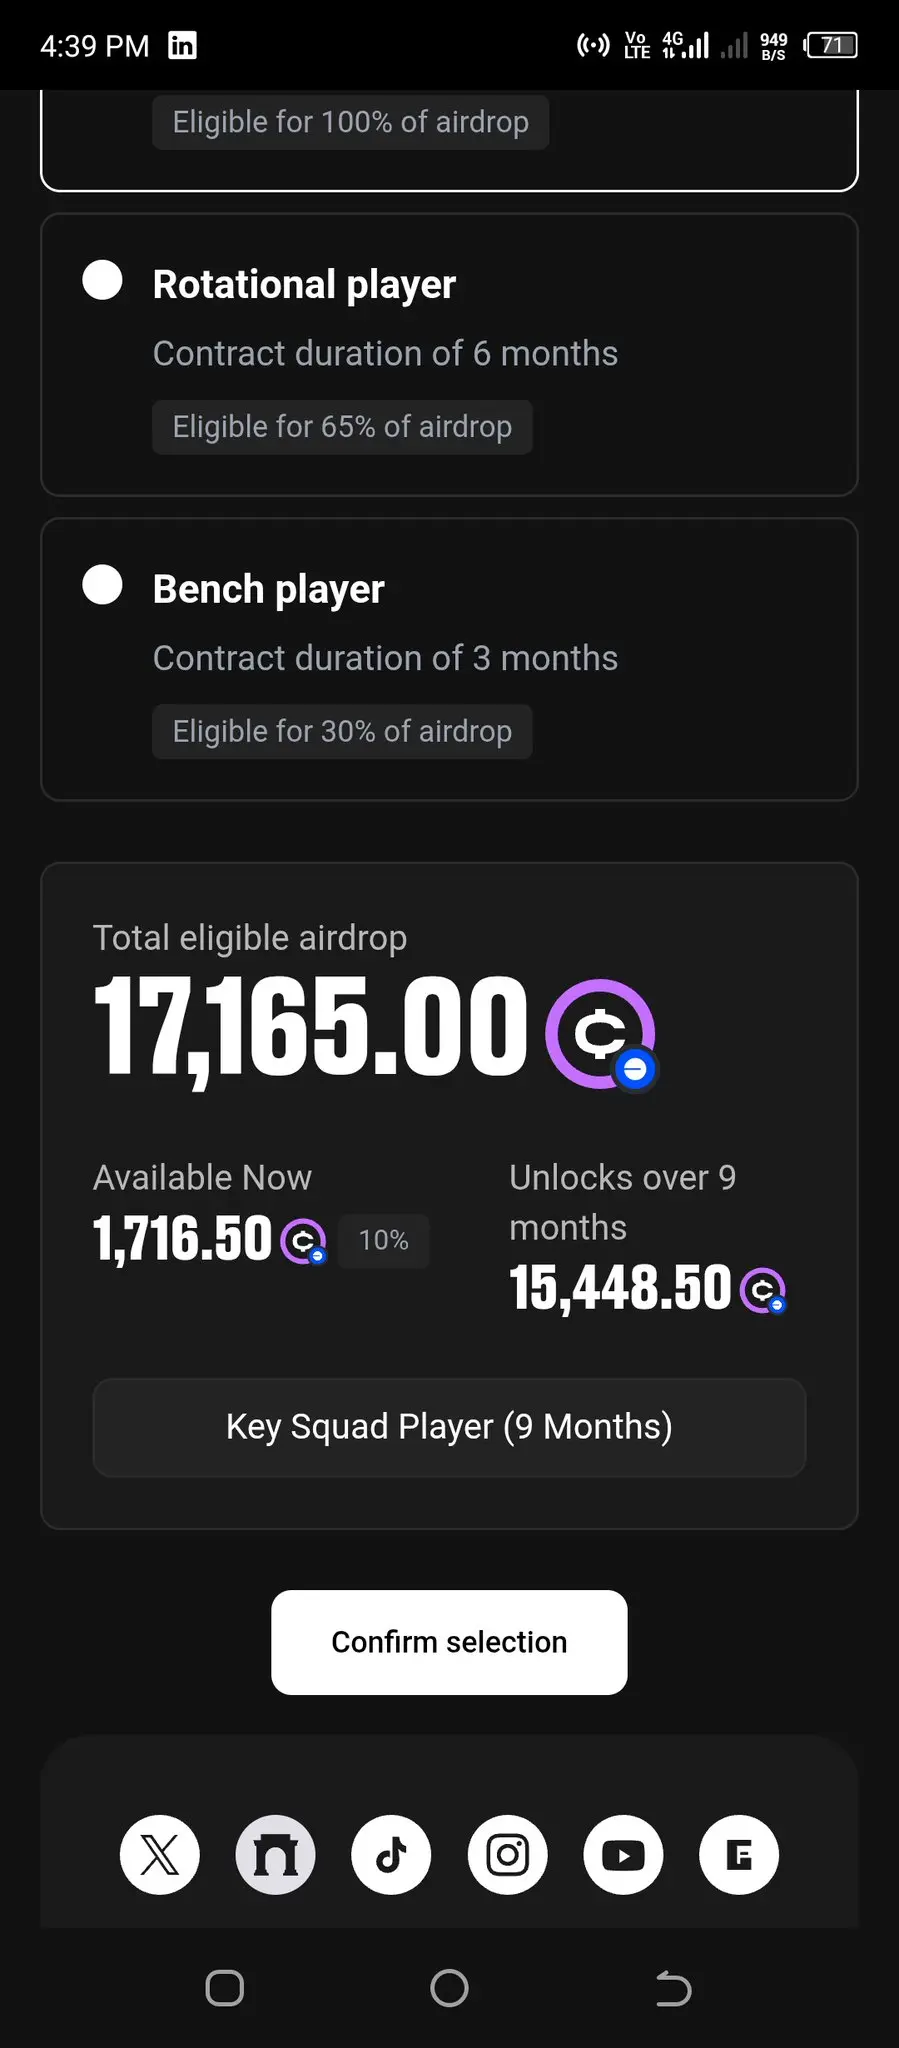Image resolution: width=899 pixels, height=2048 pixels.
Task: Tap the large token coin icon
Action: click(x=601, y=1034)
